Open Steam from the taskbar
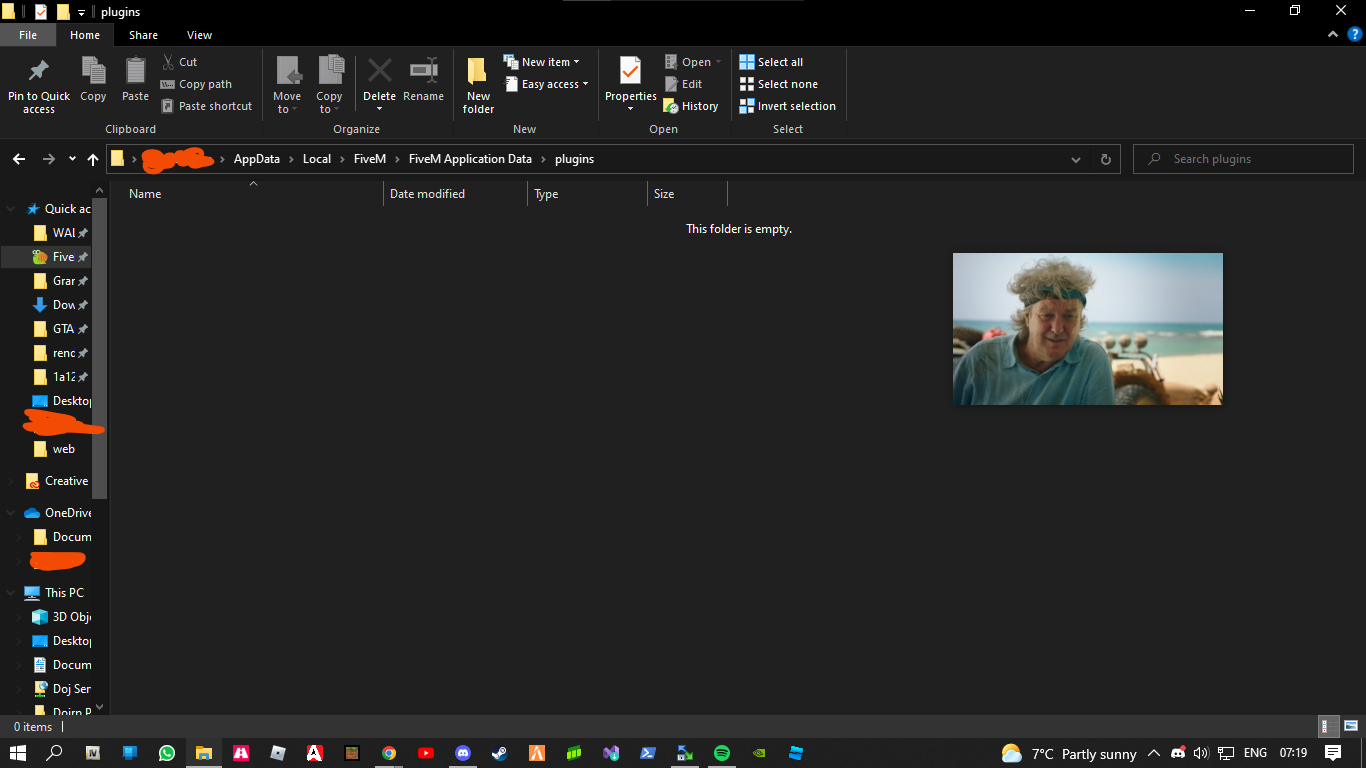 (499, 753)
